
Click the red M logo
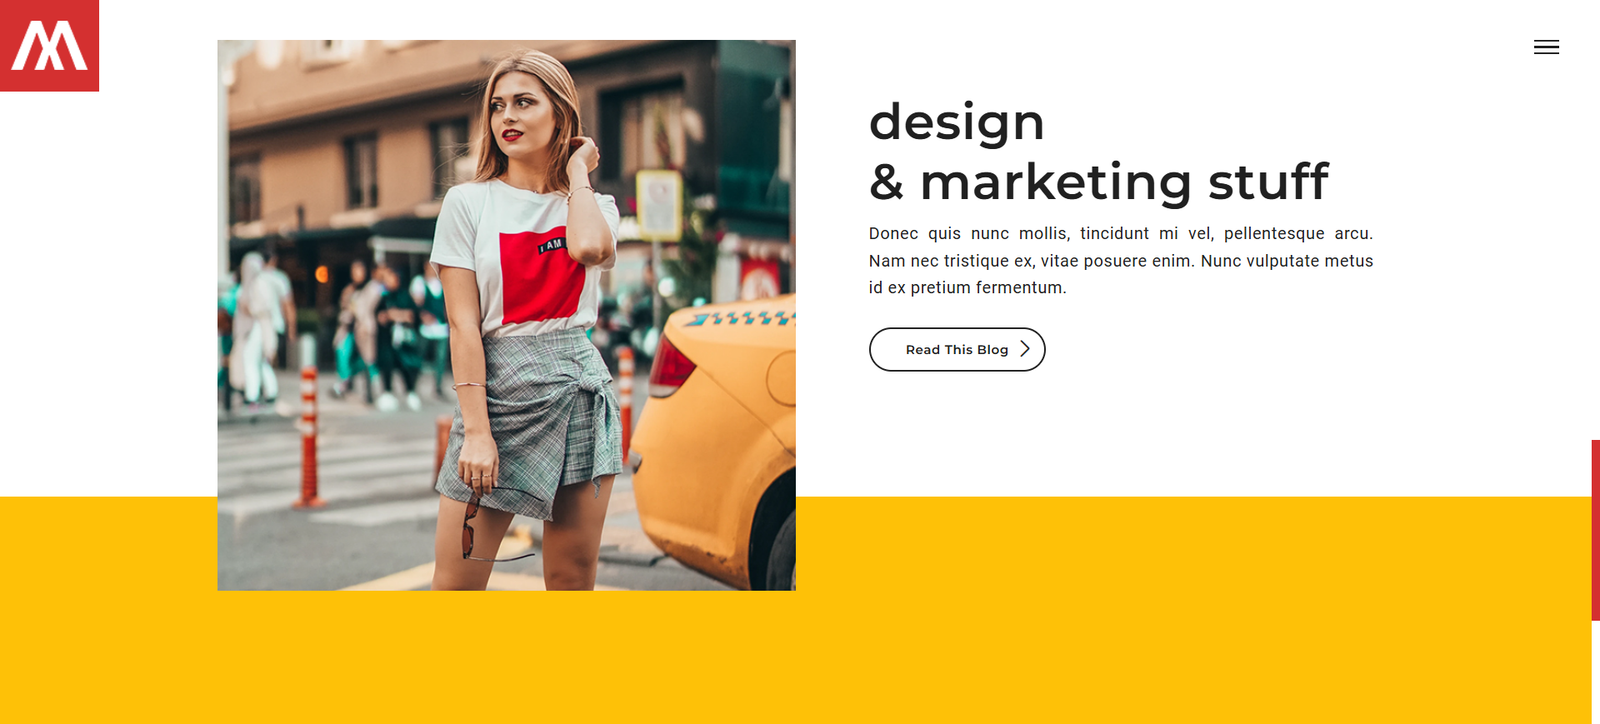49,45
